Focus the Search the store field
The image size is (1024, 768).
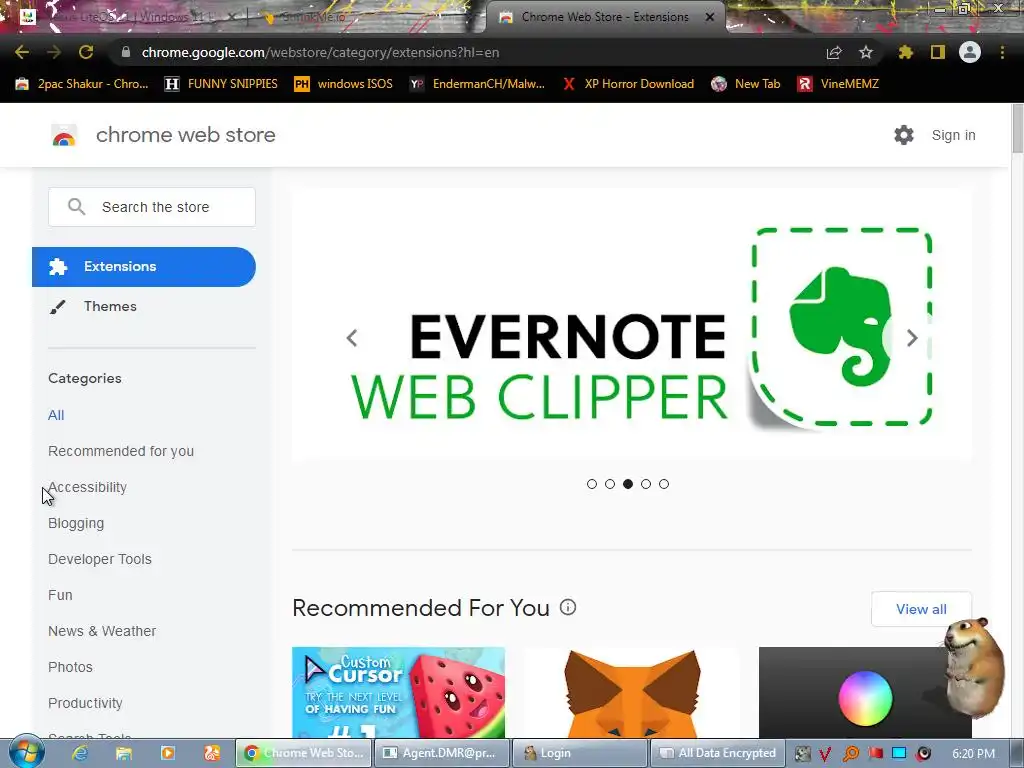coord(152,207)
